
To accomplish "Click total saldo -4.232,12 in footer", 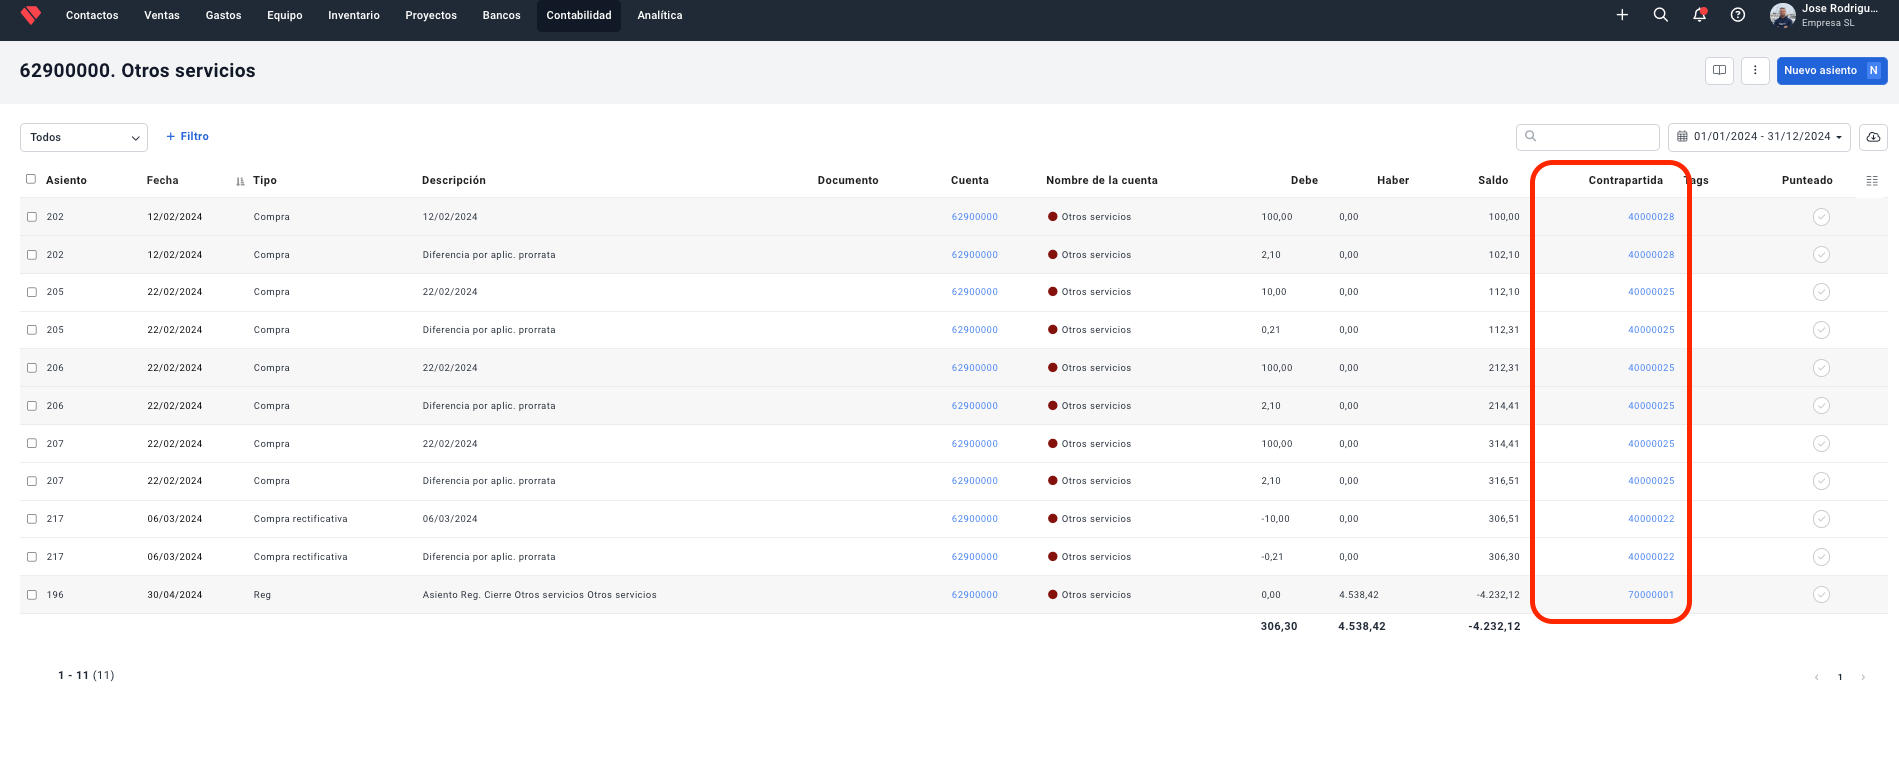I will pos(1494,627).
